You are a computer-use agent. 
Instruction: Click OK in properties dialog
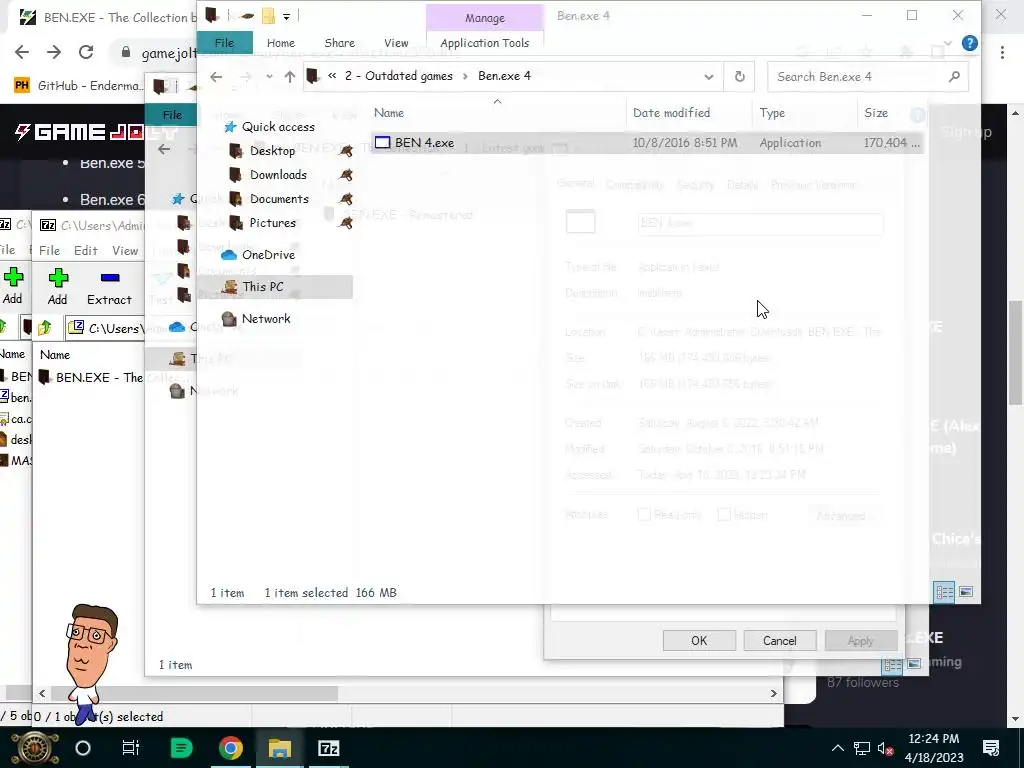tap(699, 641)
